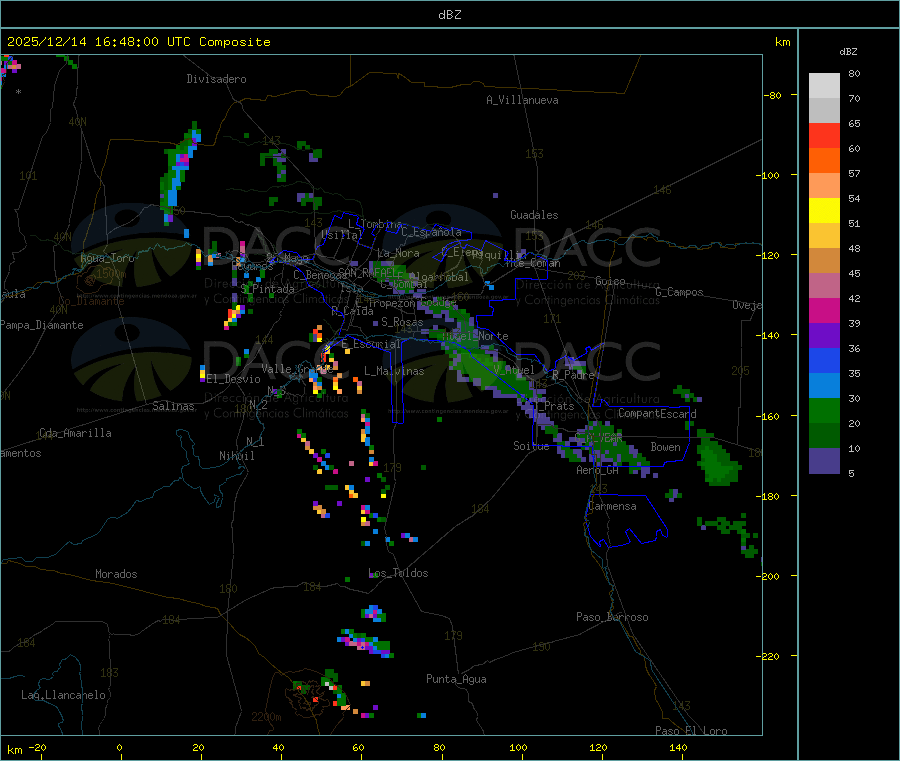Click the La_Nora label
Viewport: 900px width, 761px height.
point(398,253)
